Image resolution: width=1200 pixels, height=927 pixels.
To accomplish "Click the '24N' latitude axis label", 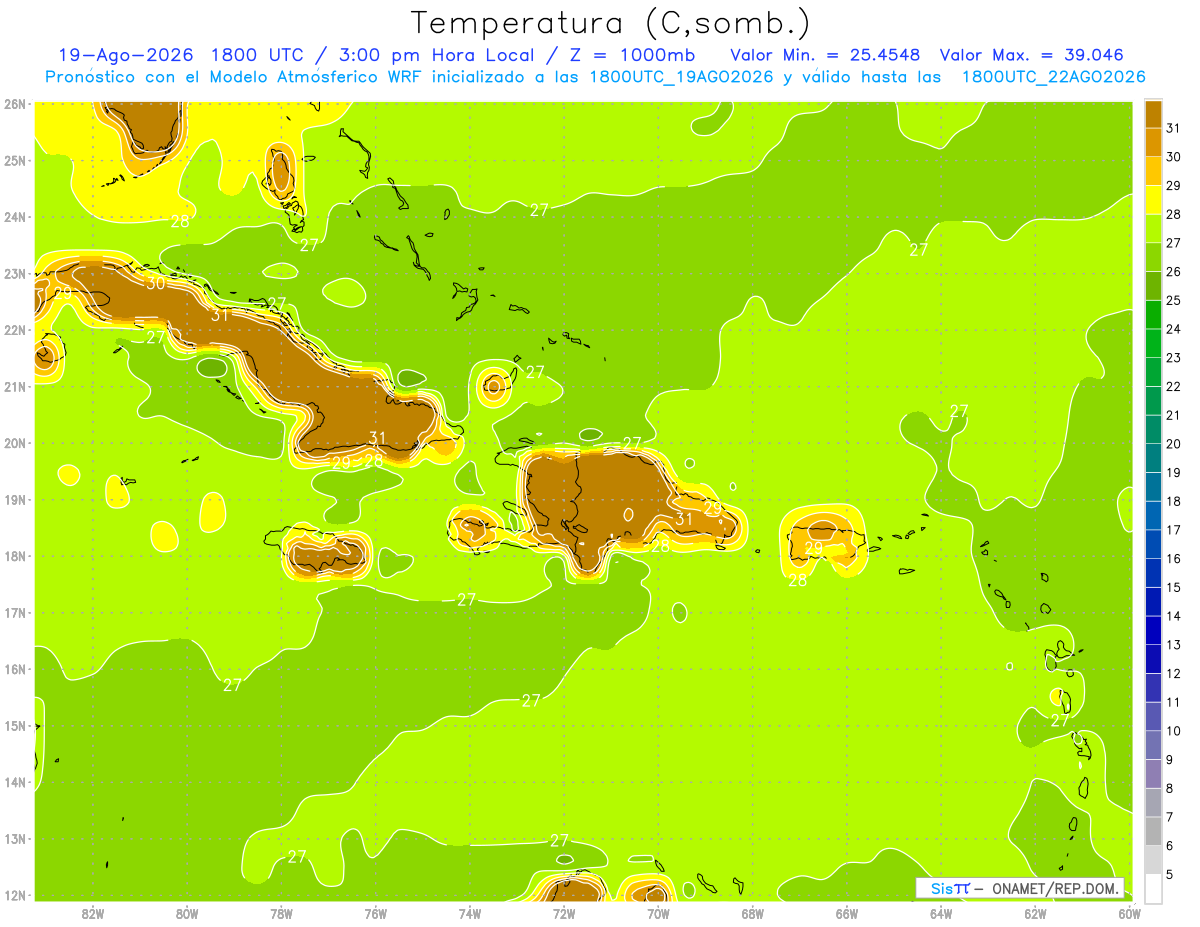I will 14,216.
